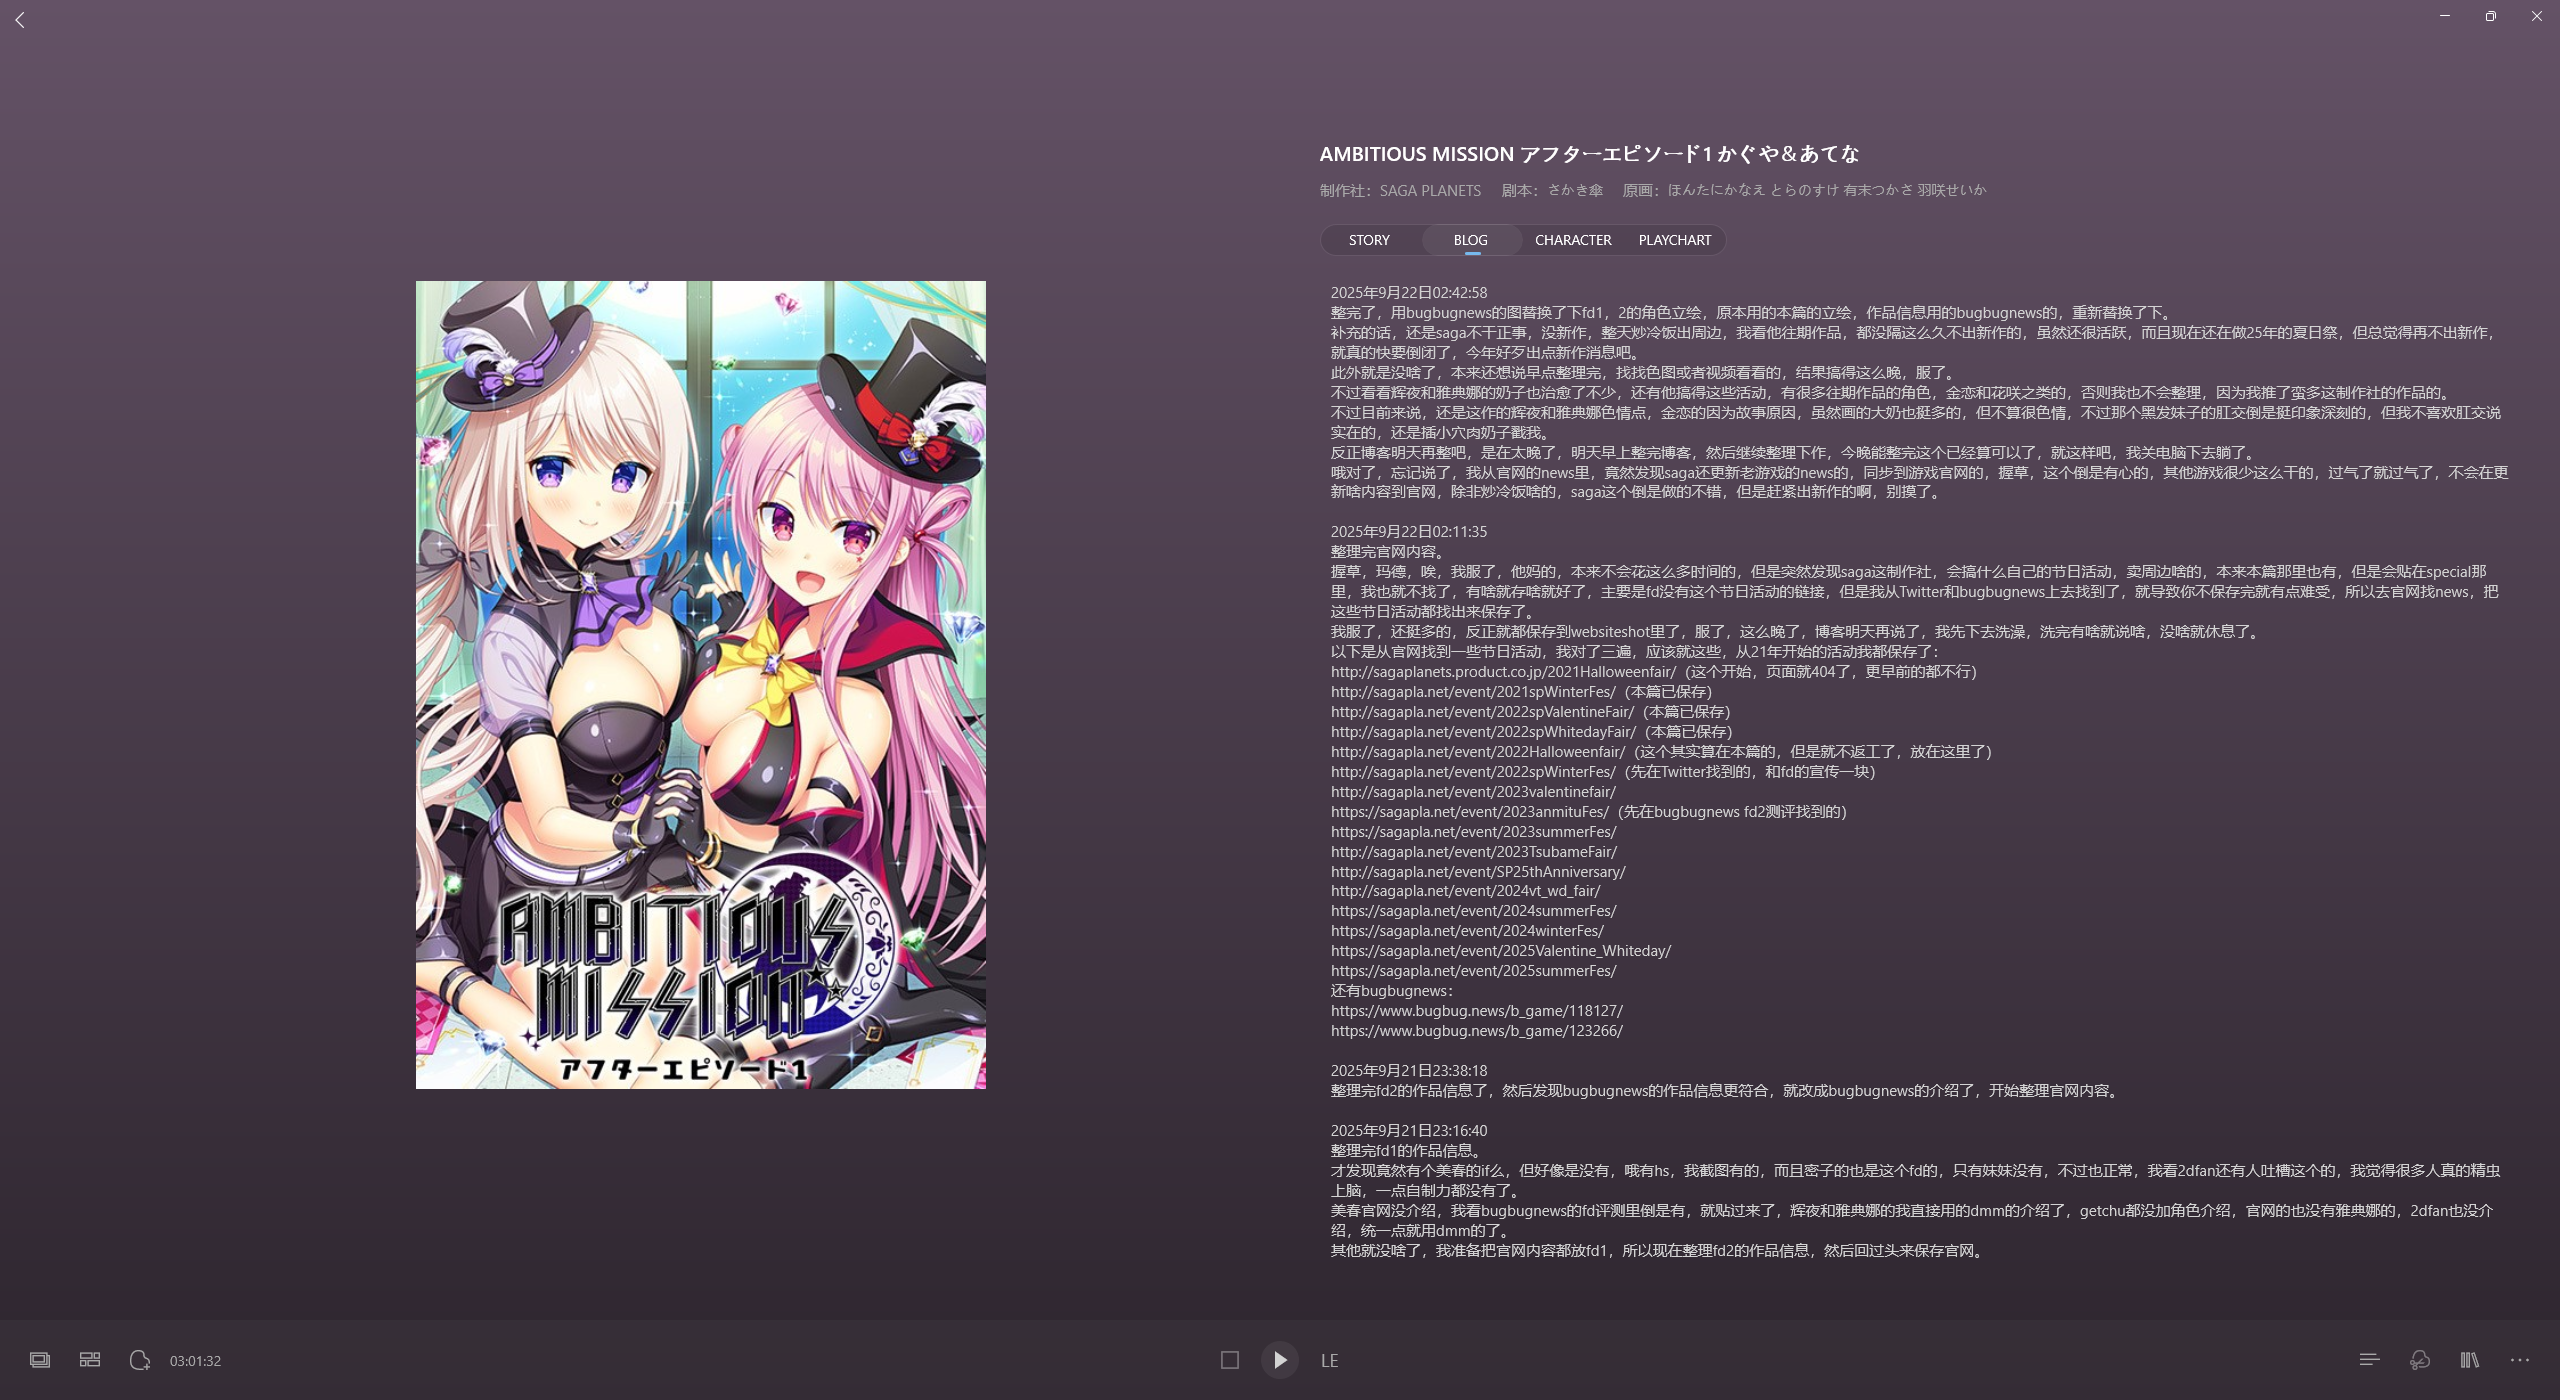Click the line 整理完fd1的作品信息。

1406,1151
